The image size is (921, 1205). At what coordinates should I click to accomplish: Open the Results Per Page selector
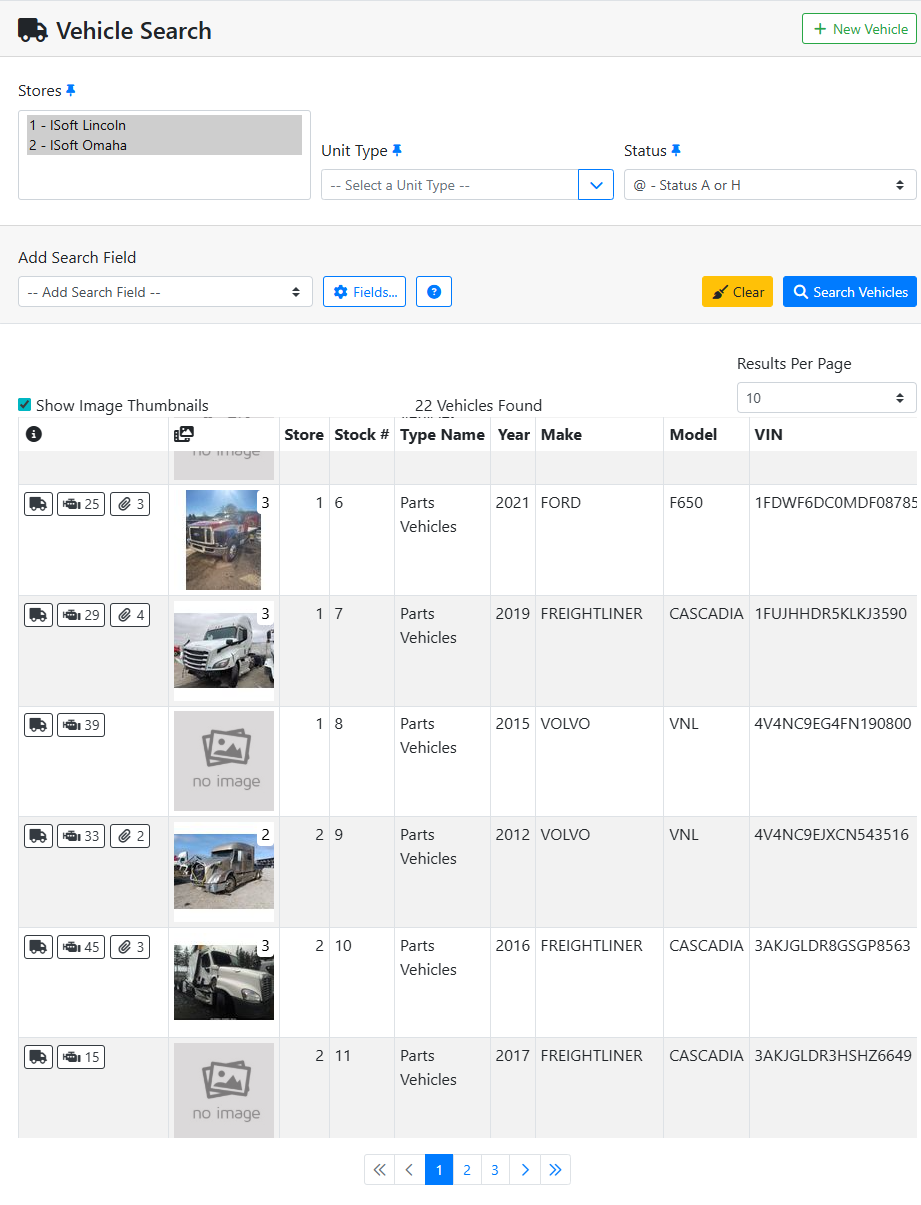pos(826,397)
